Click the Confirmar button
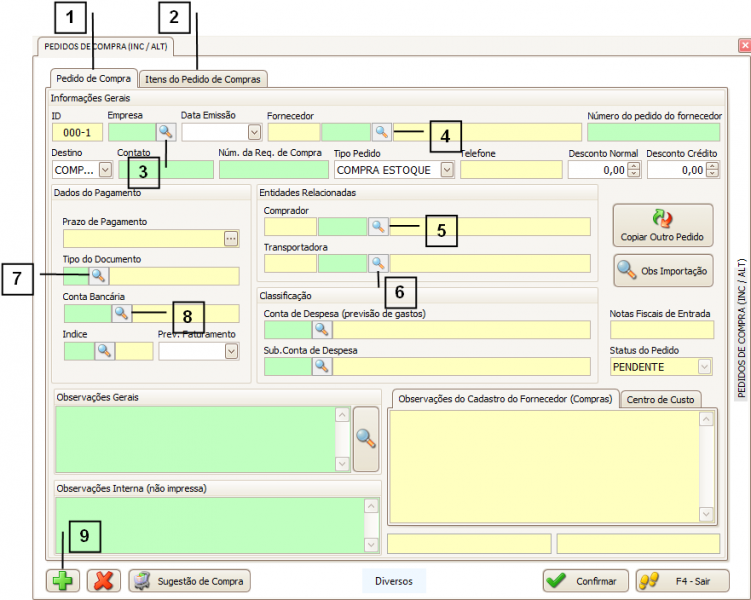The image size is (751, 600). pos(585,580)
